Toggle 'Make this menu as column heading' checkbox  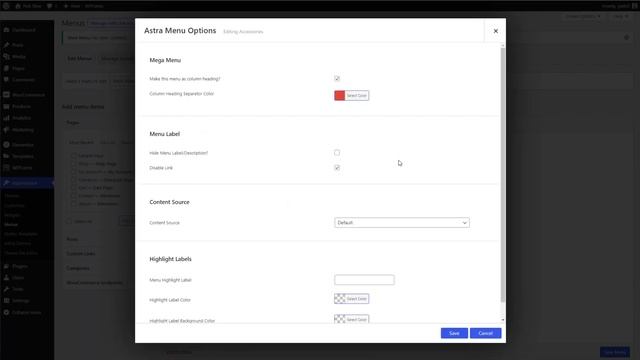(x=337, y=78)
